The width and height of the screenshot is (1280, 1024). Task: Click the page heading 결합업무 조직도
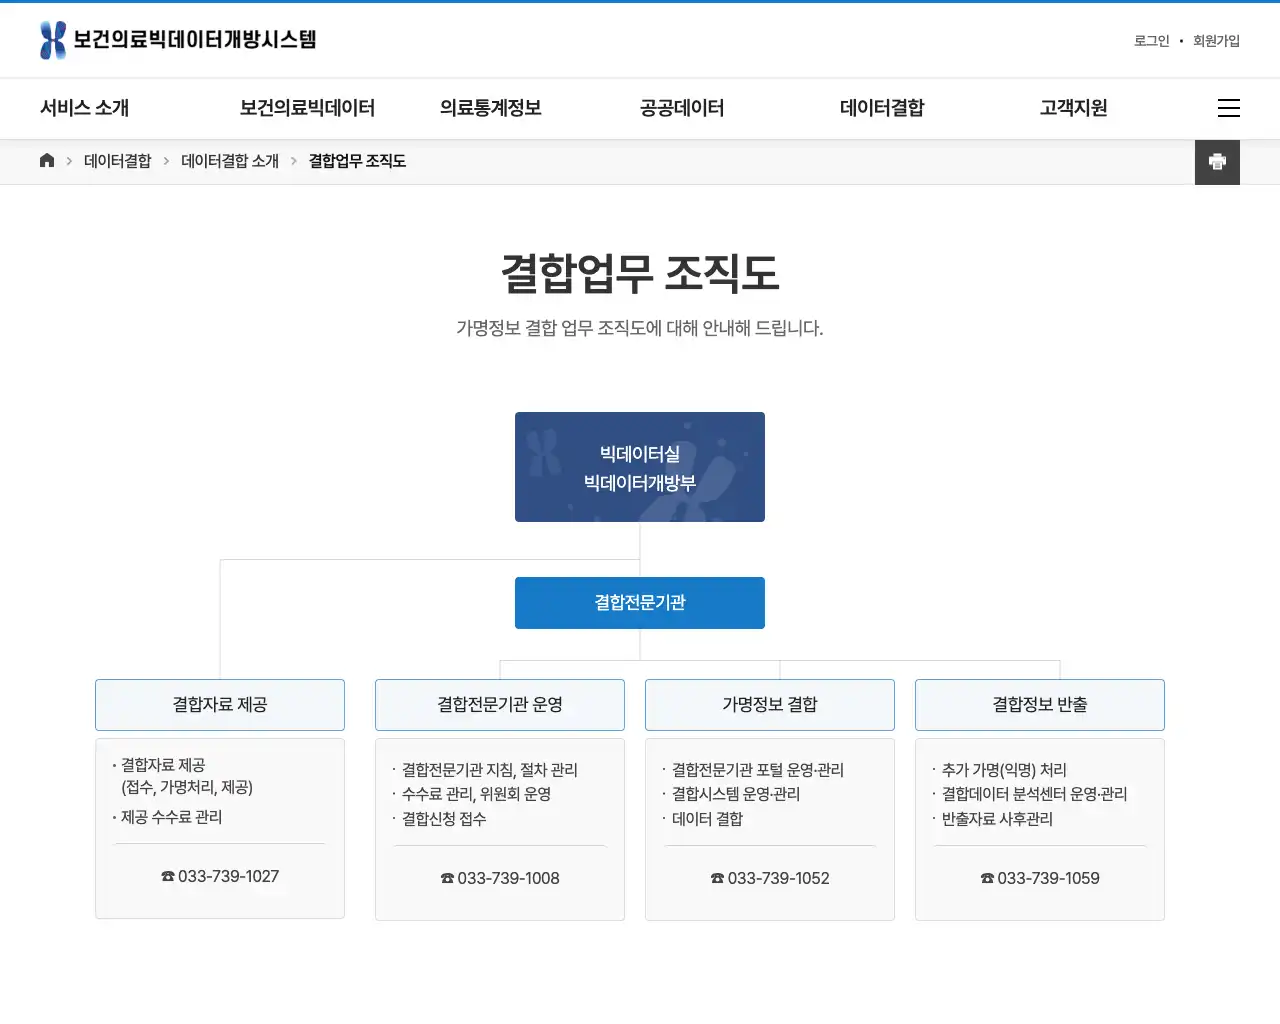(x=640, y=273)
